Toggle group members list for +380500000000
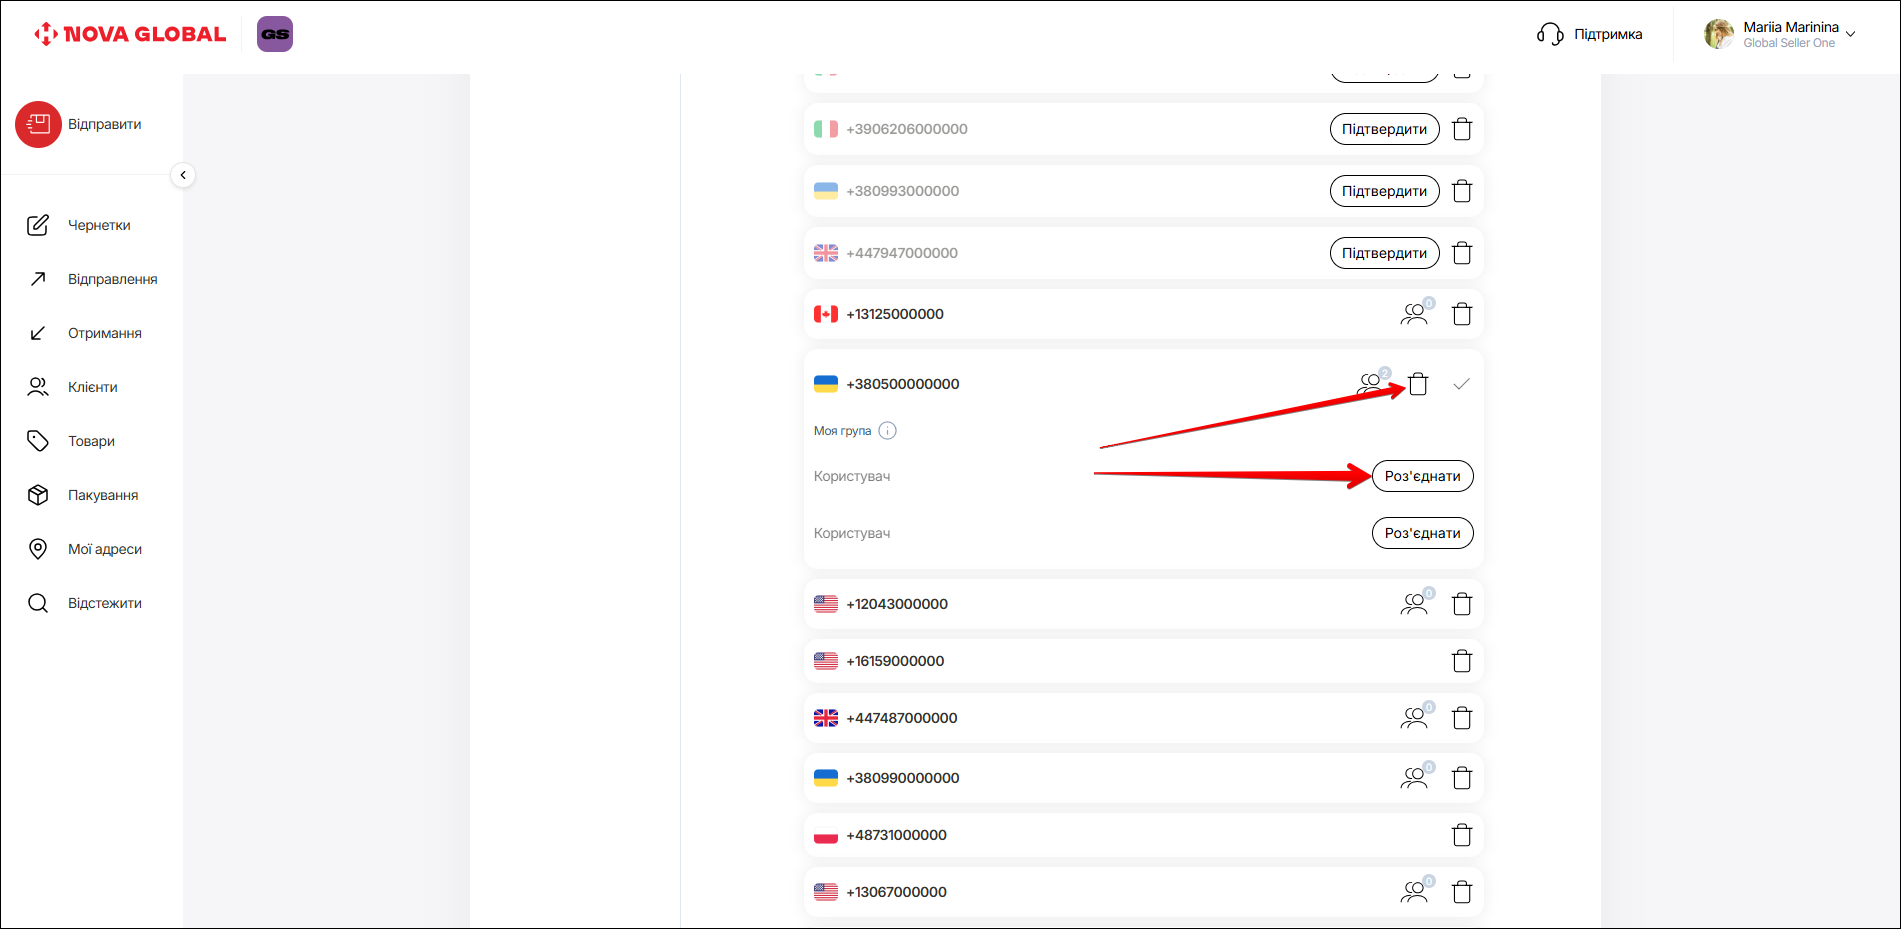Viewport: 1901px width, 929px height. (x=1371, y=382)
